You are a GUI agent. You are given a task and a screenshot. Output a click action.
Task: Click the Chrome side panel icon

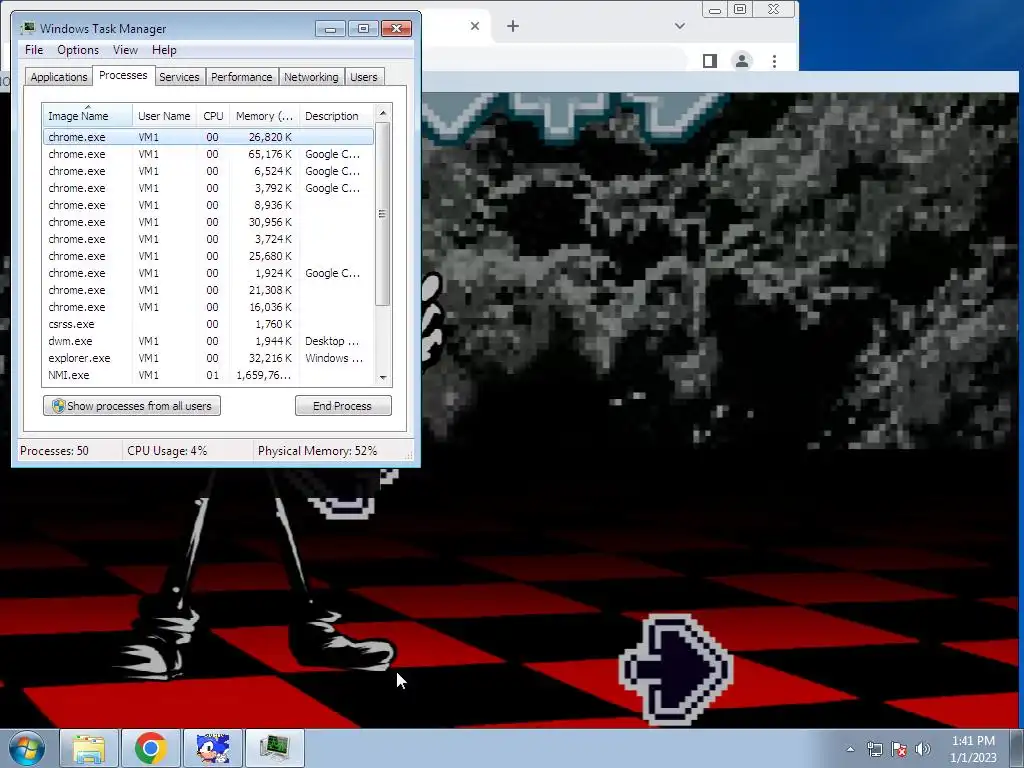[x=710, y=61]
